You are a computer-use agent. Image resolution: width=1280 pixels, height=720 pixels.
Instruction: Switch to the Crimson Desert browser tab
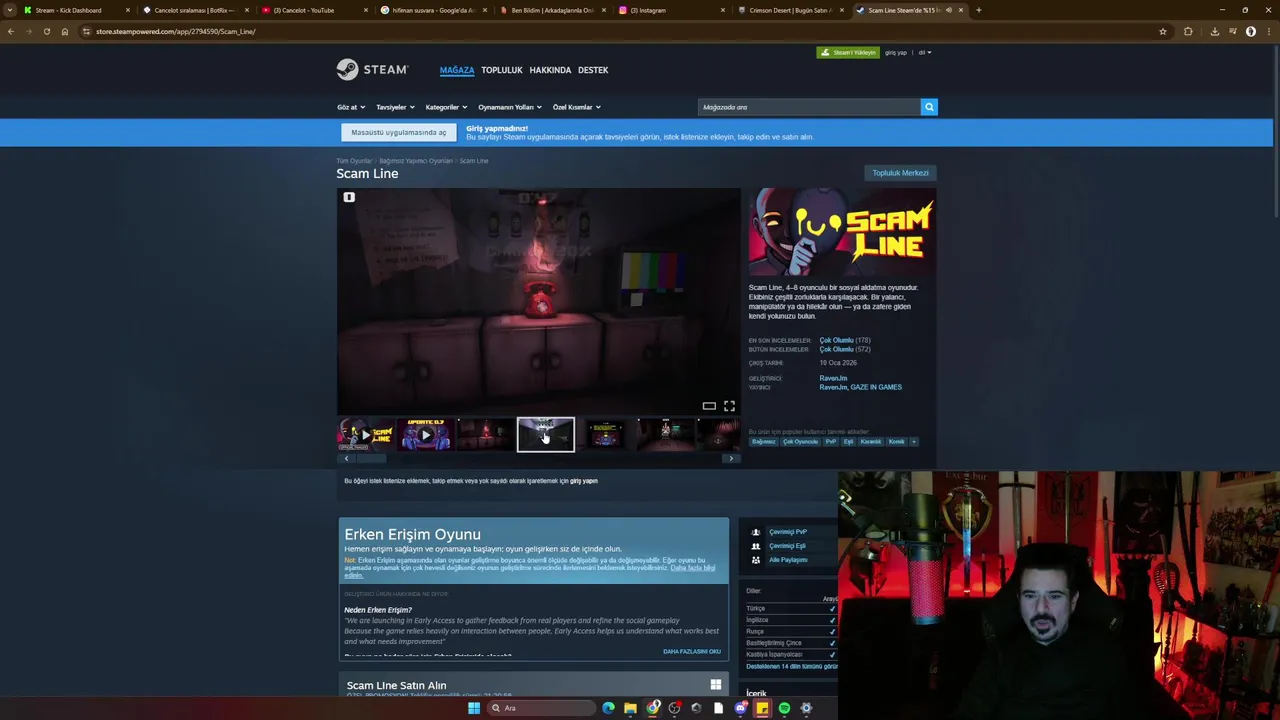pos(790,10)
